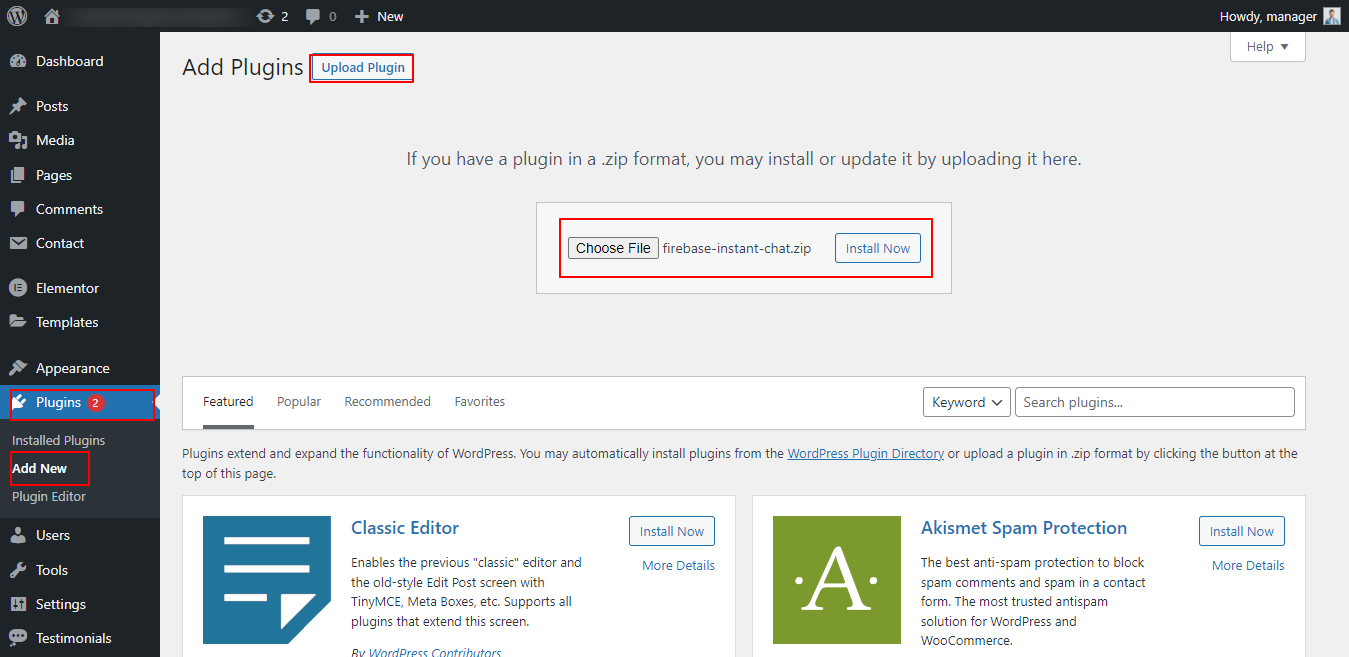Click the Contact envelope icon
Screen dimensions: 1349x657
[x=18, y=243]
